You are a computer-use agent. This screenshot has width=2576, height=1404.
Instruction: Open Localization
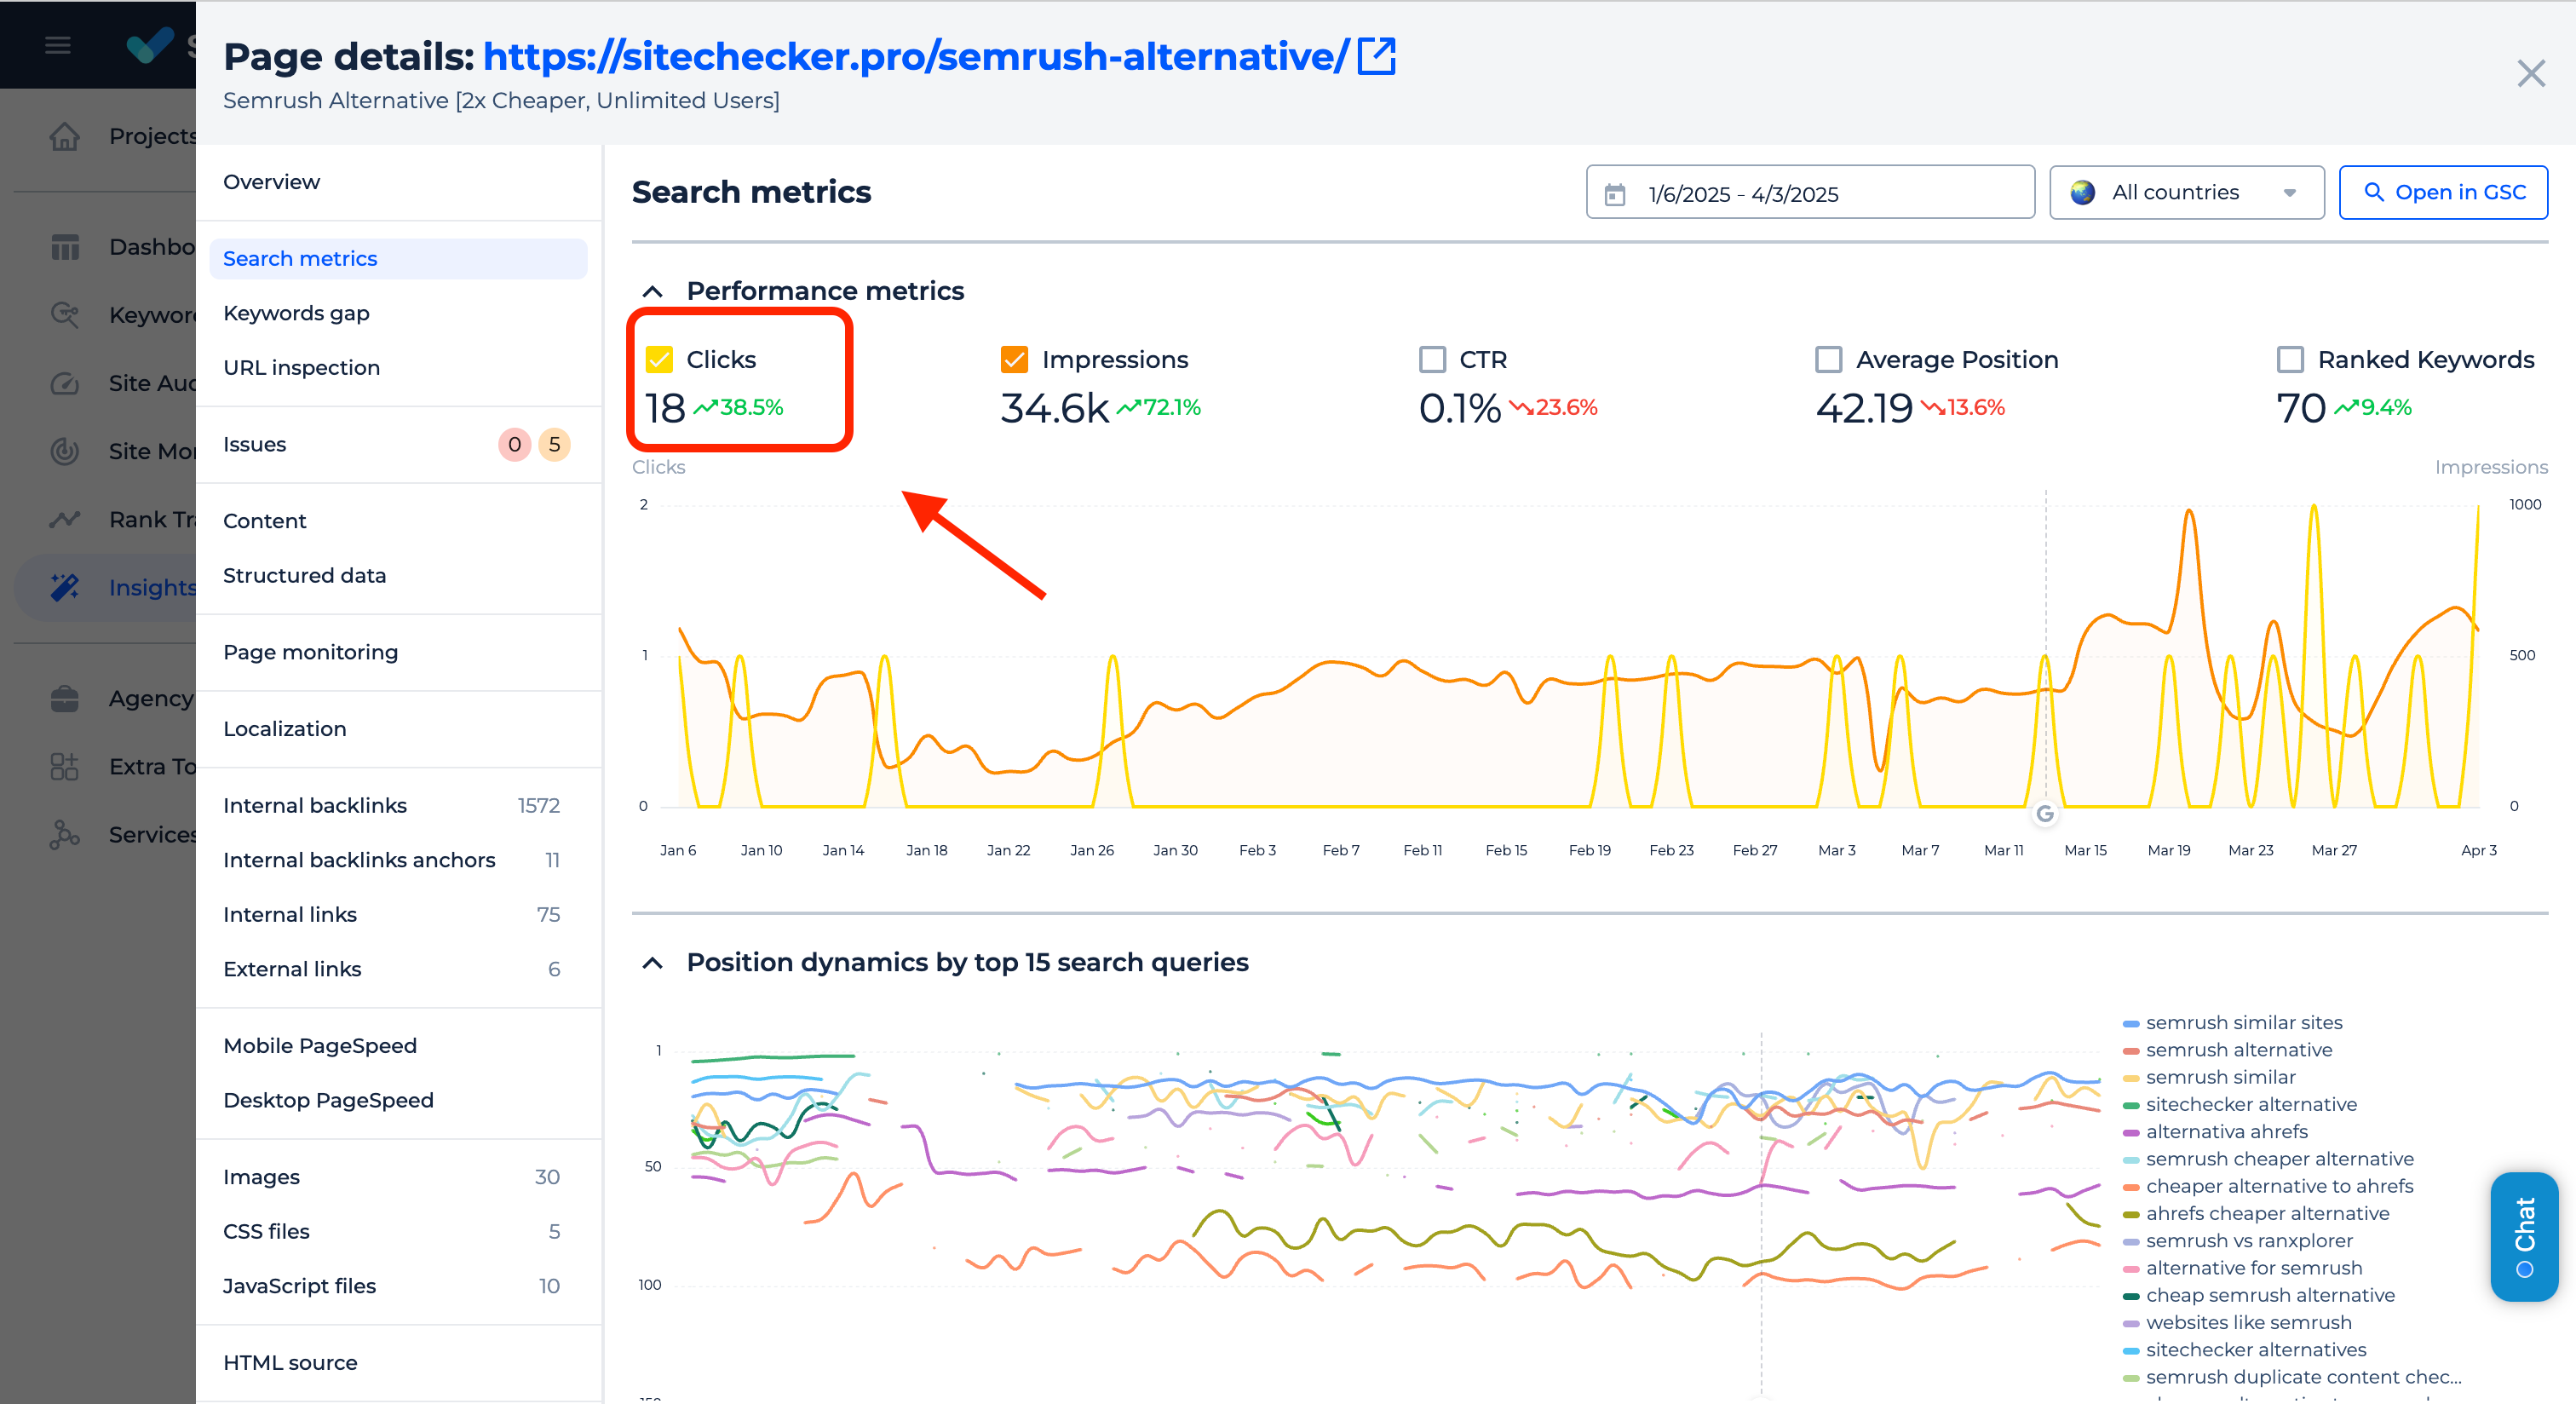click(x=284, y=729)
